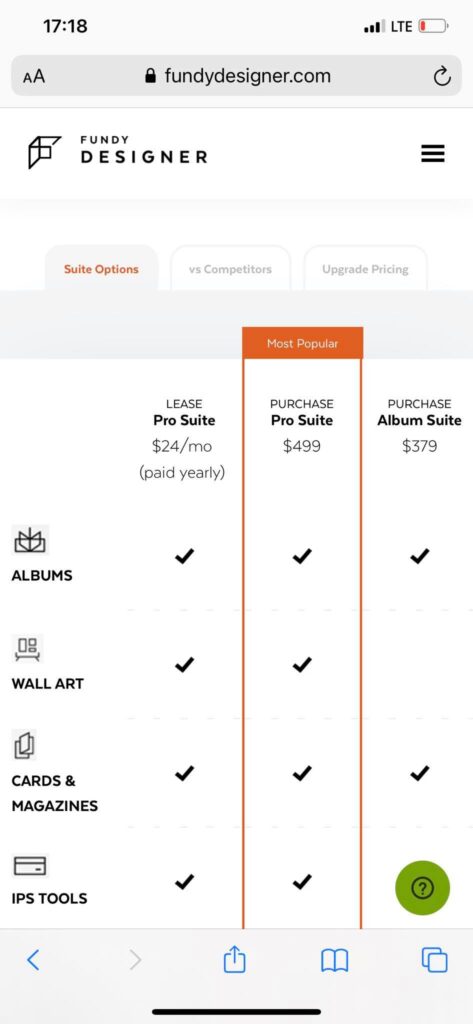Switch to the Upgrade Pricing tab
The width and height of the screenshot is (473, 1024).
pos(365,269)
